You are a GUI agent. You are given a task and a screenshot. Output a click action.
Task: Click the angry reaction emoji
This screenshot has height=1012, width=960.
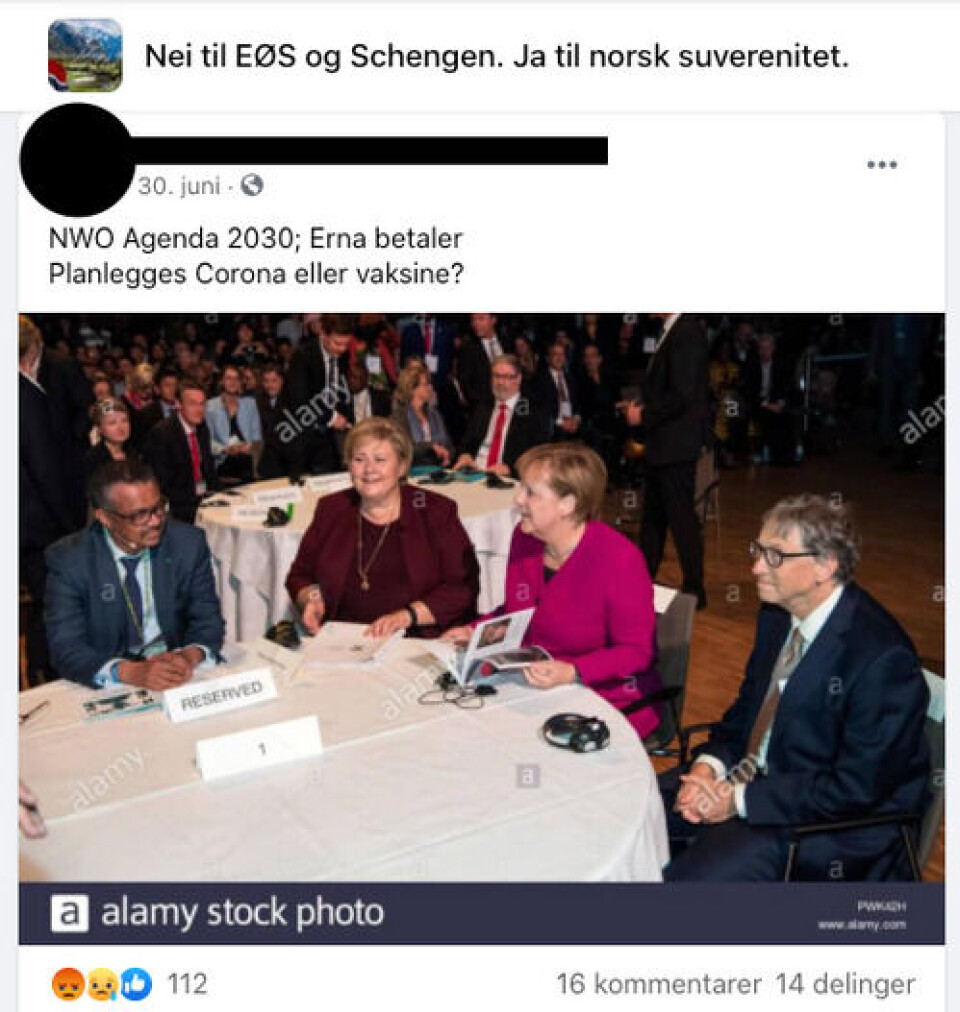67,984
